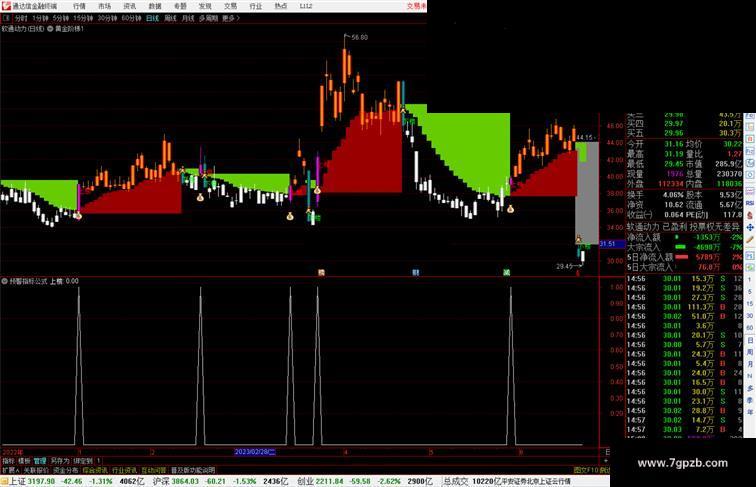Screen dimensions: 756x487
Task: Open the 关联报价 tab
Action: pos(36,470)
